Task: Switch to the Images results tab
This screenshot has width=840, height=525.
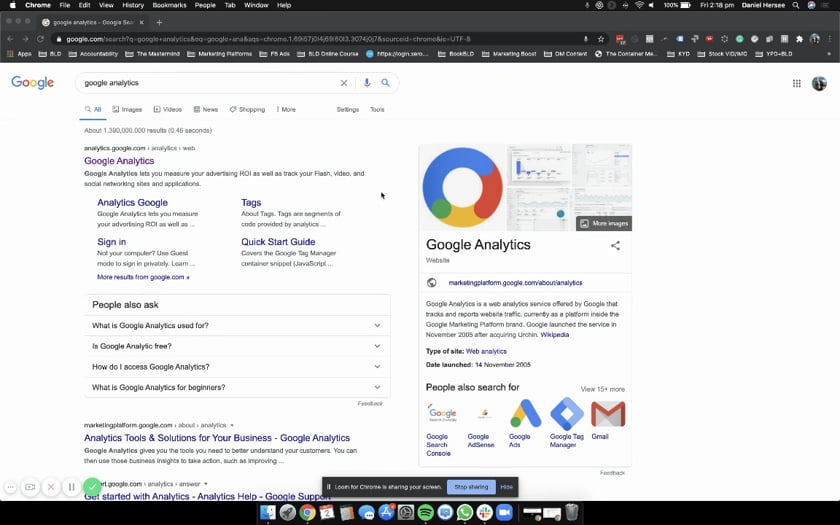Action: click(x=128, y=109)
